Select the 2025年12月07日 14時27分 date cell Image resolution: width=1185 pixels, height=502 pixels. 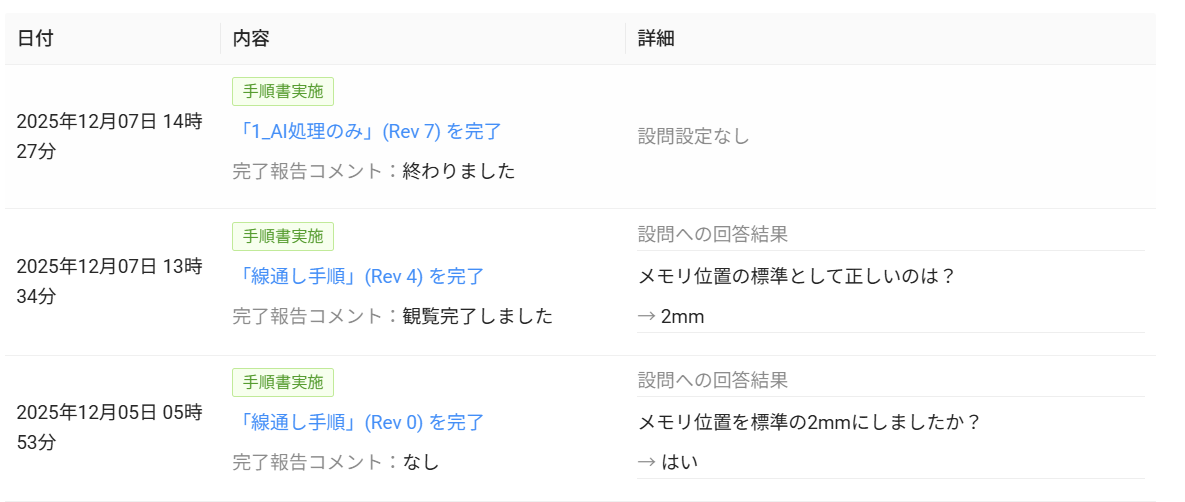click(110, 136)
